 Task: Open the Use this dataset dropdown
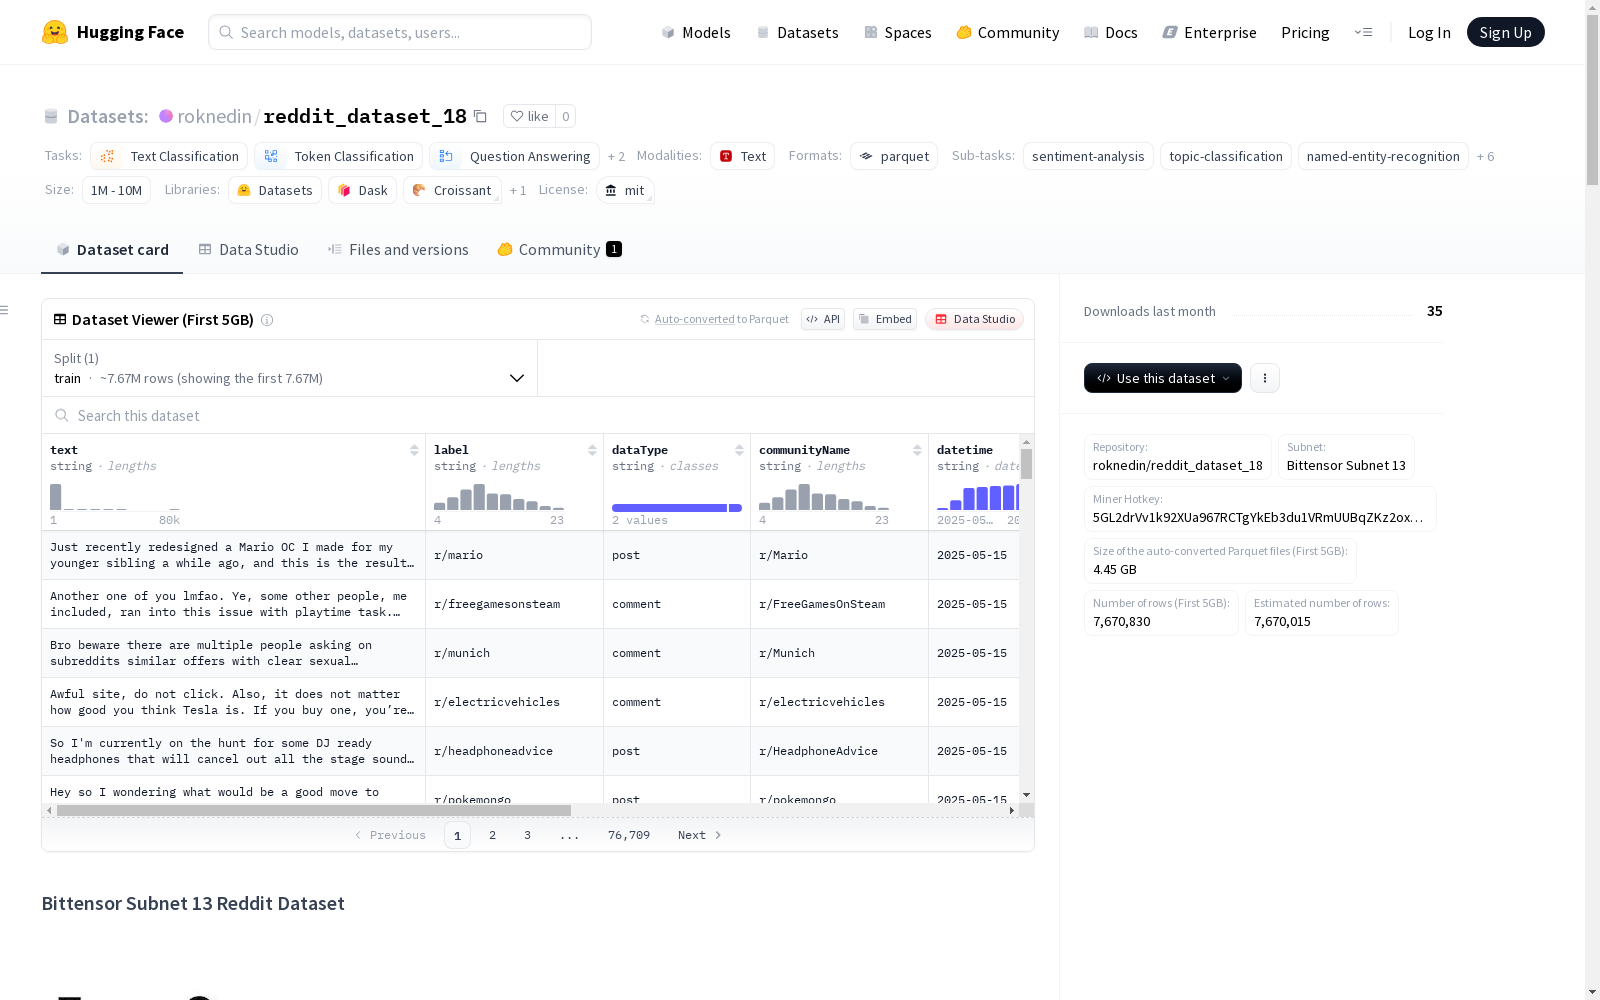coord(1163,378)
